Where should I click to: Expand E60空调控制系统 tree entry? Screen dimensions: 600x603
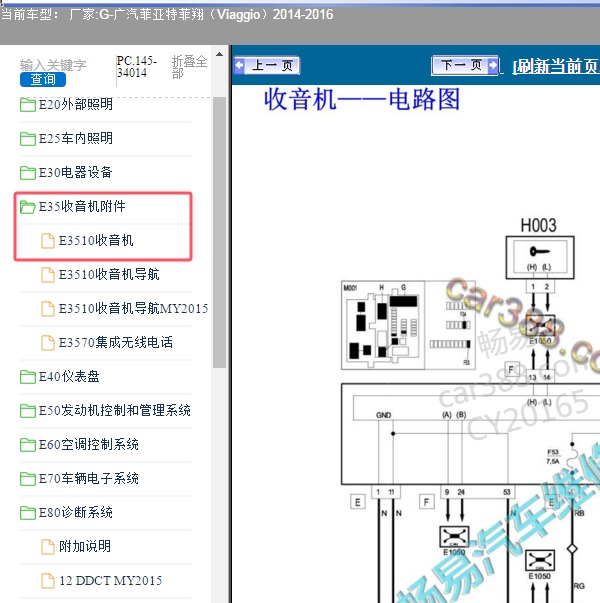point(89,445)
